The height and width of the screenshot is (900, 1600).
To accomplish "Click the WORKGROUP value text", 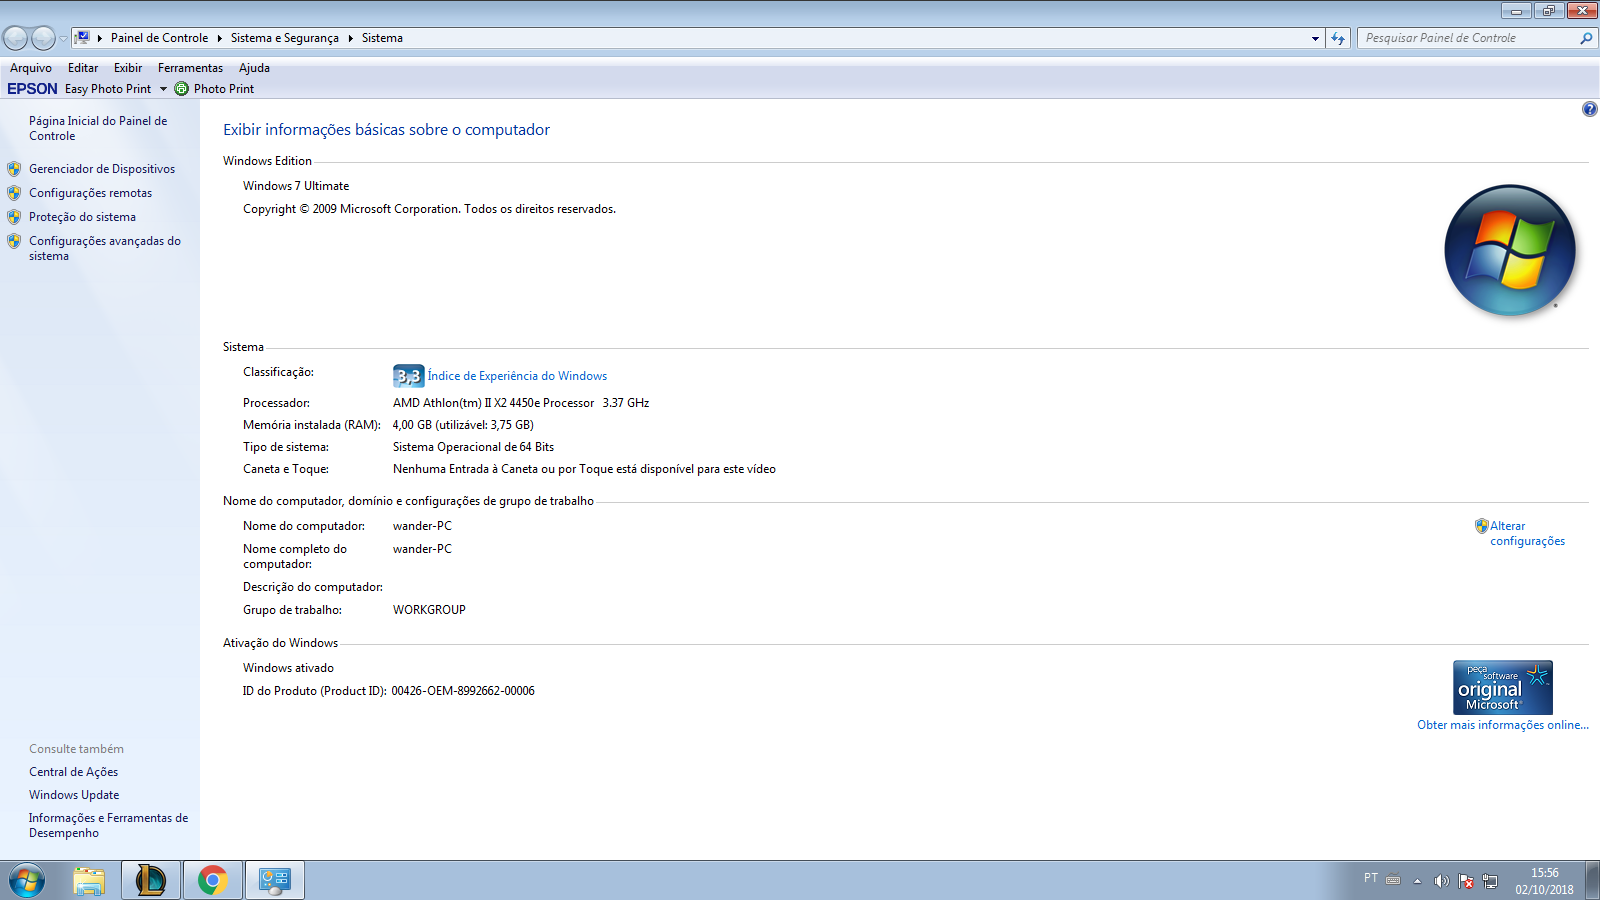I will point(429,610).
